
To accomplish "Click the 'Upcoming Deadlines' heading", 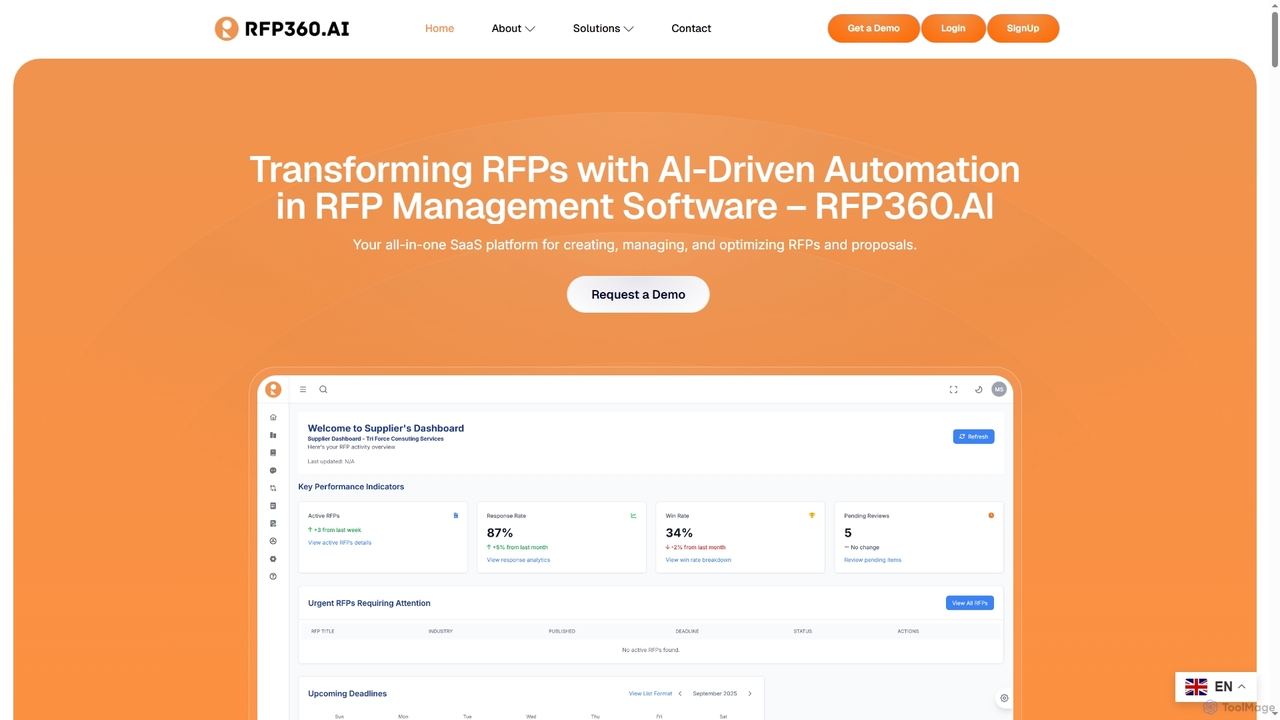I will (x=347, y=694).
